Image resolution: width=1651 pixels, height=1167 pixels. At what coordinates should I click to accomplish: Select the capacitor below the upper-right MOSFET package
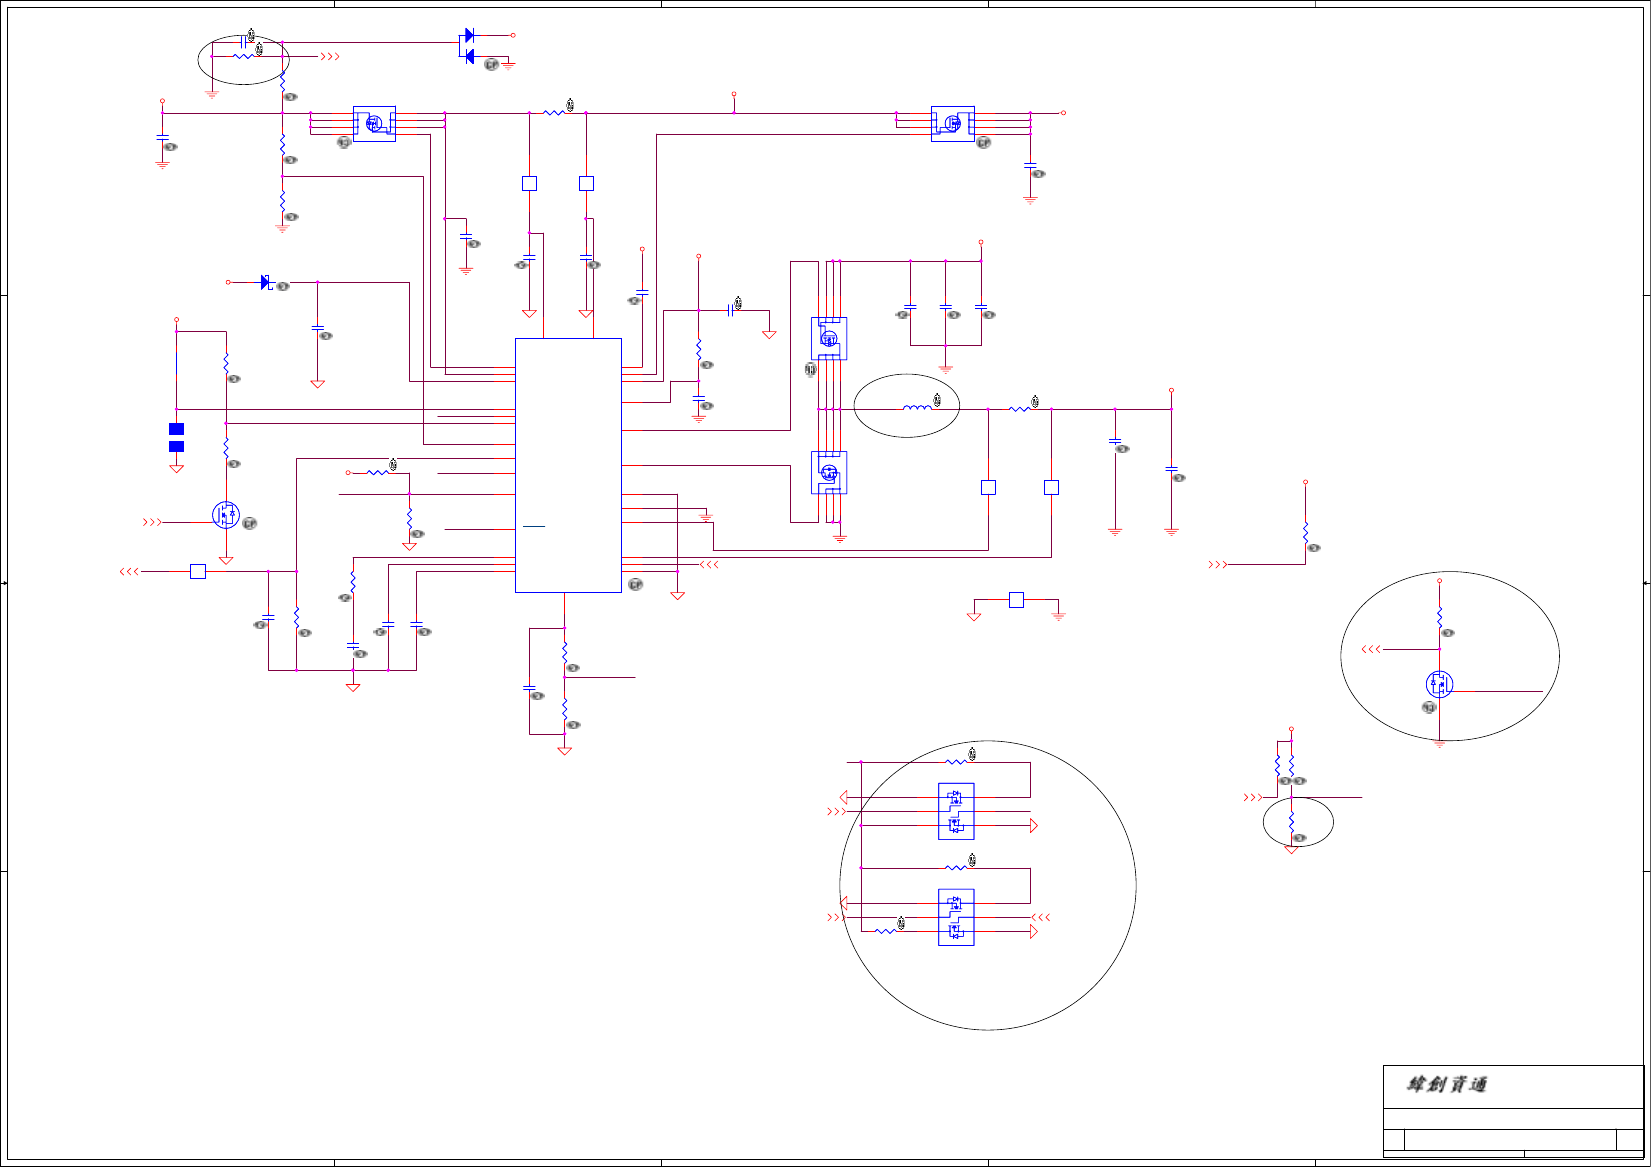(x=1030, y=165)
